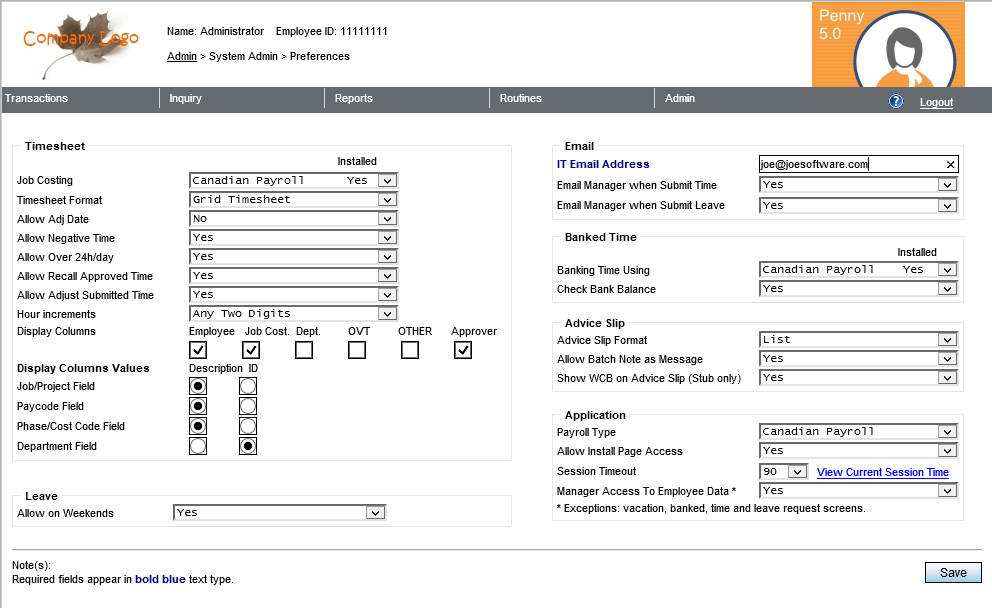Choose Description radio for Department Field
The width and height of the screenshot is (992, 608).
pyautogui.click(x=198, y=446)
